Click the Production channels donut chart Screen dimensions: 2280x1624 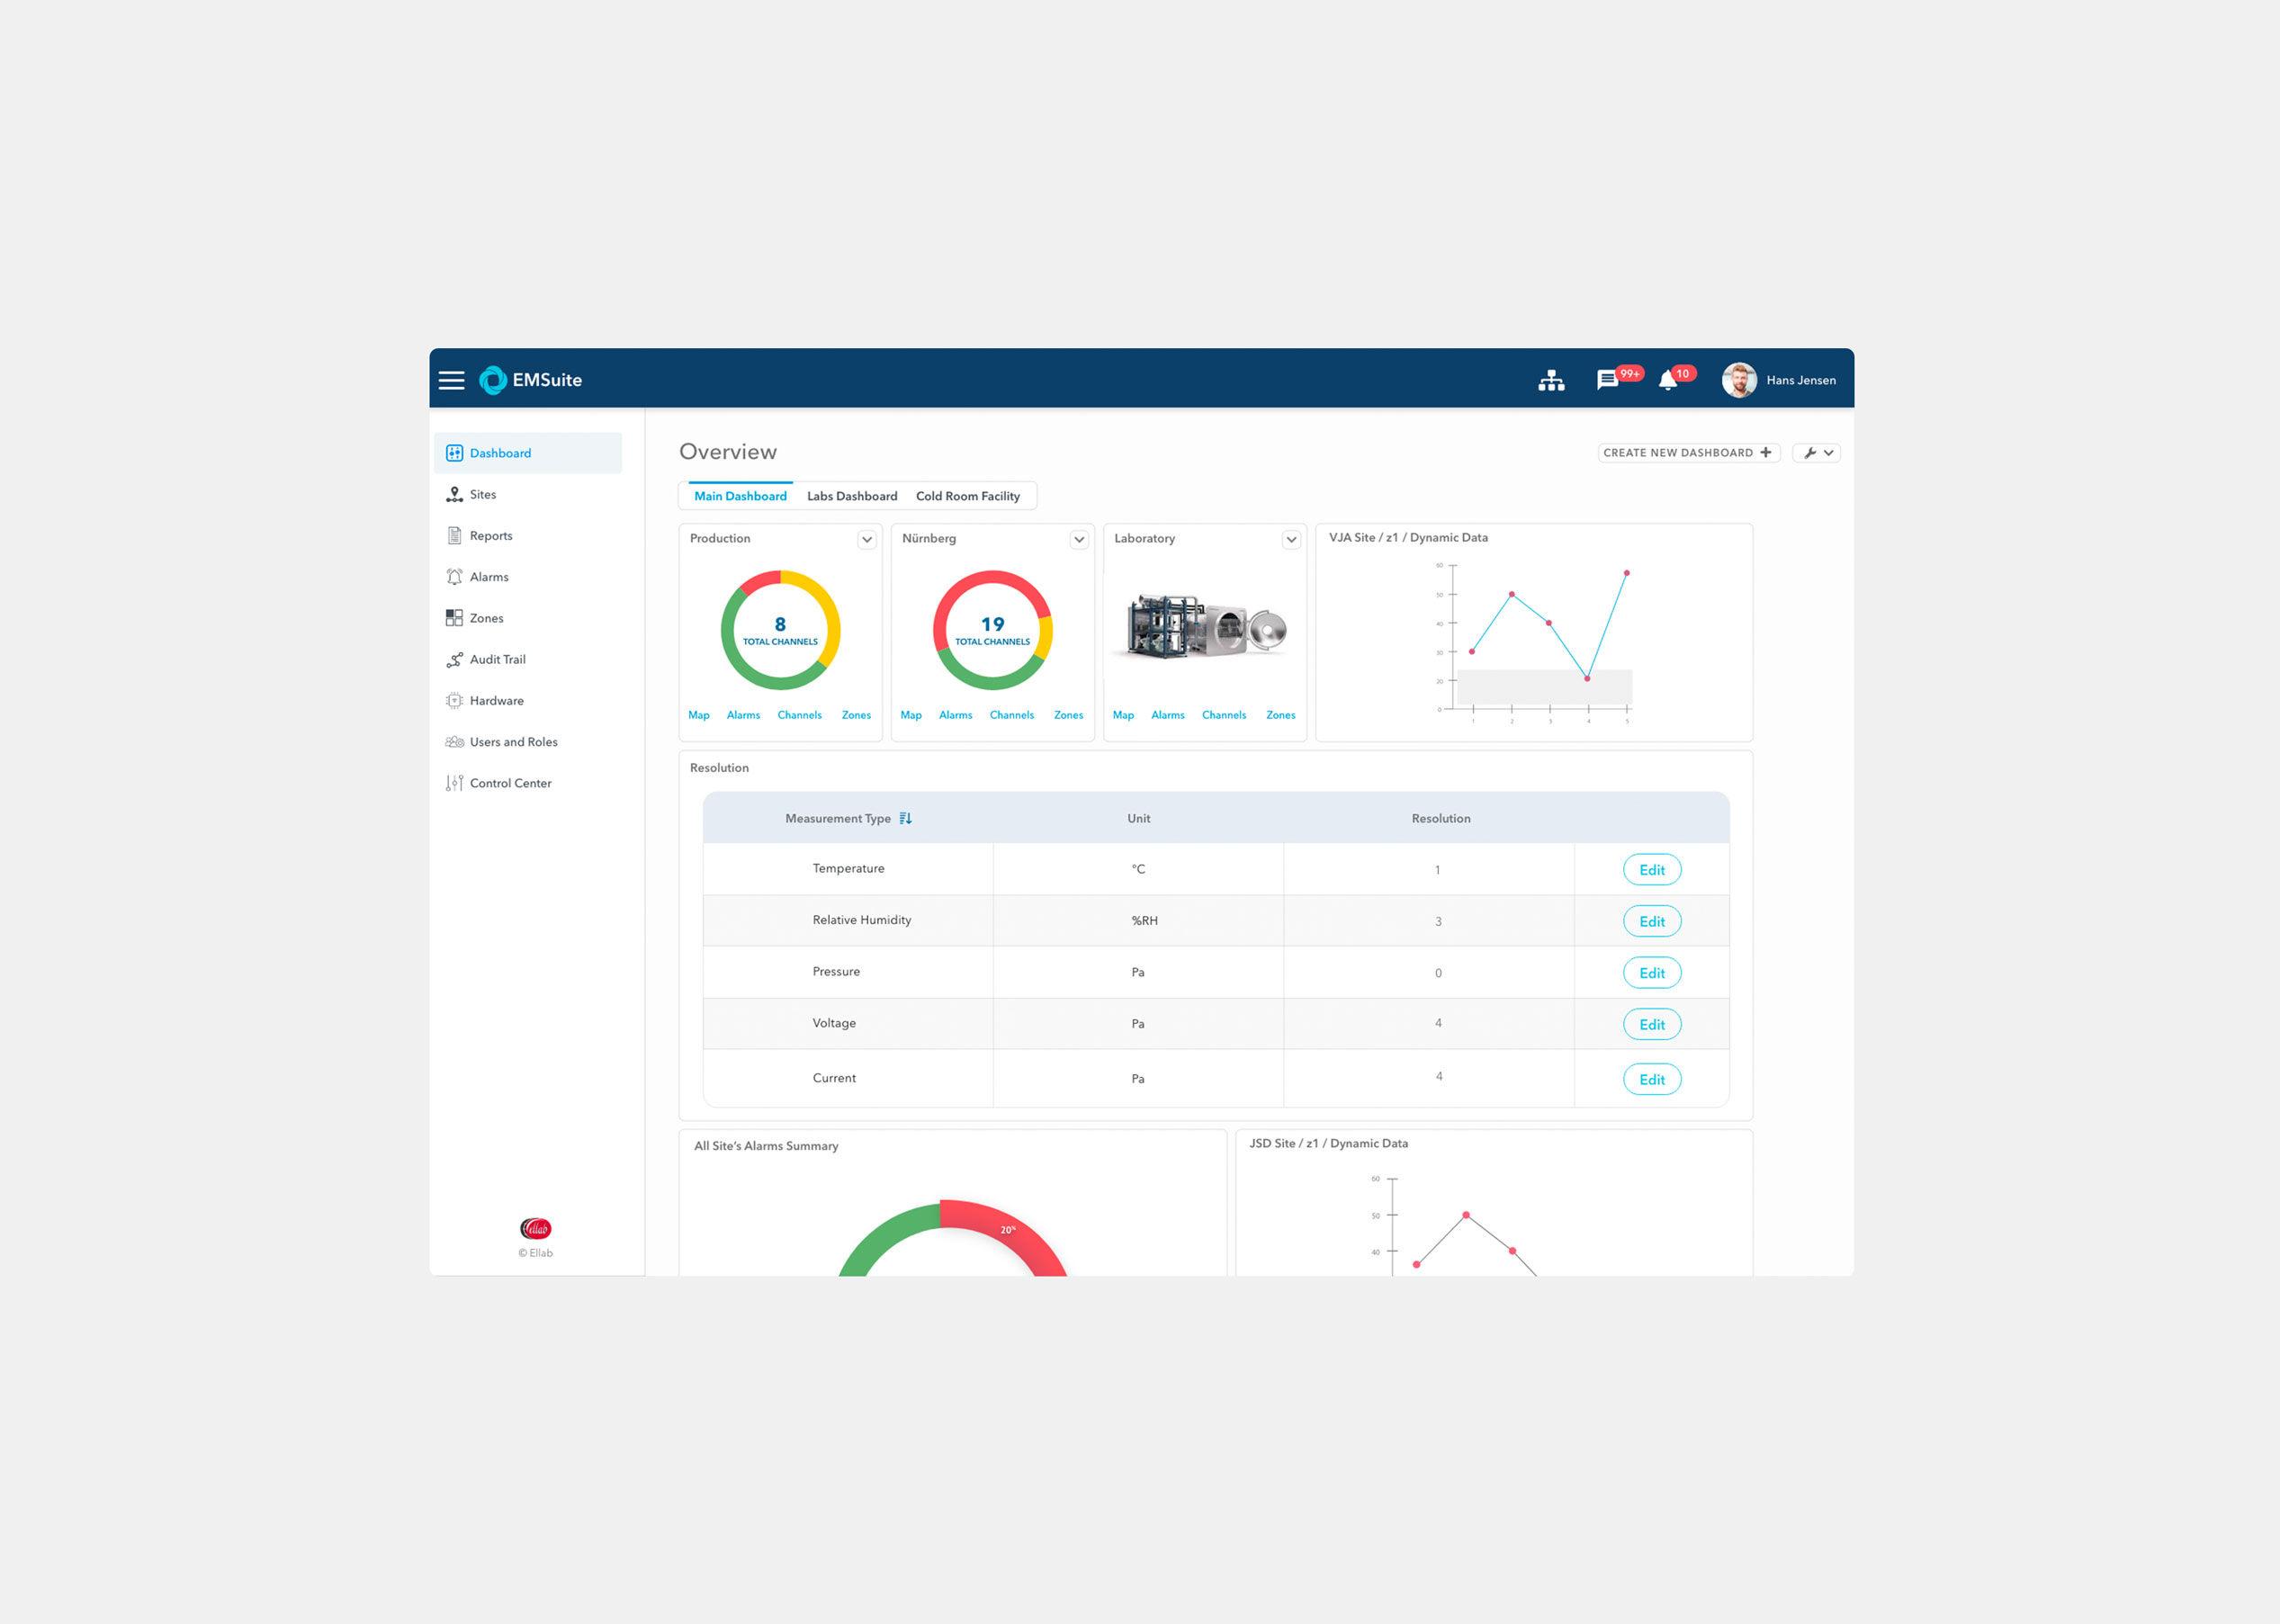tap(780, 630)
